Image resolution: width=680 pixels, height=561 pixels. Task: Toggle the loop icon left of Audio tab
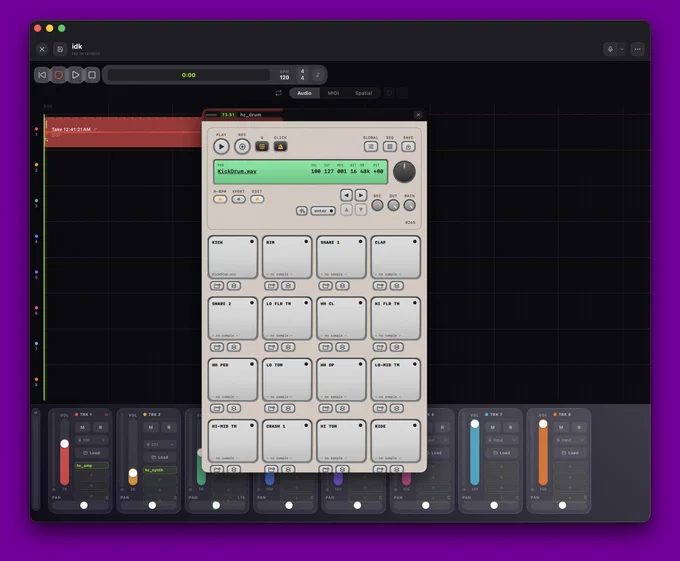(278, 93)
